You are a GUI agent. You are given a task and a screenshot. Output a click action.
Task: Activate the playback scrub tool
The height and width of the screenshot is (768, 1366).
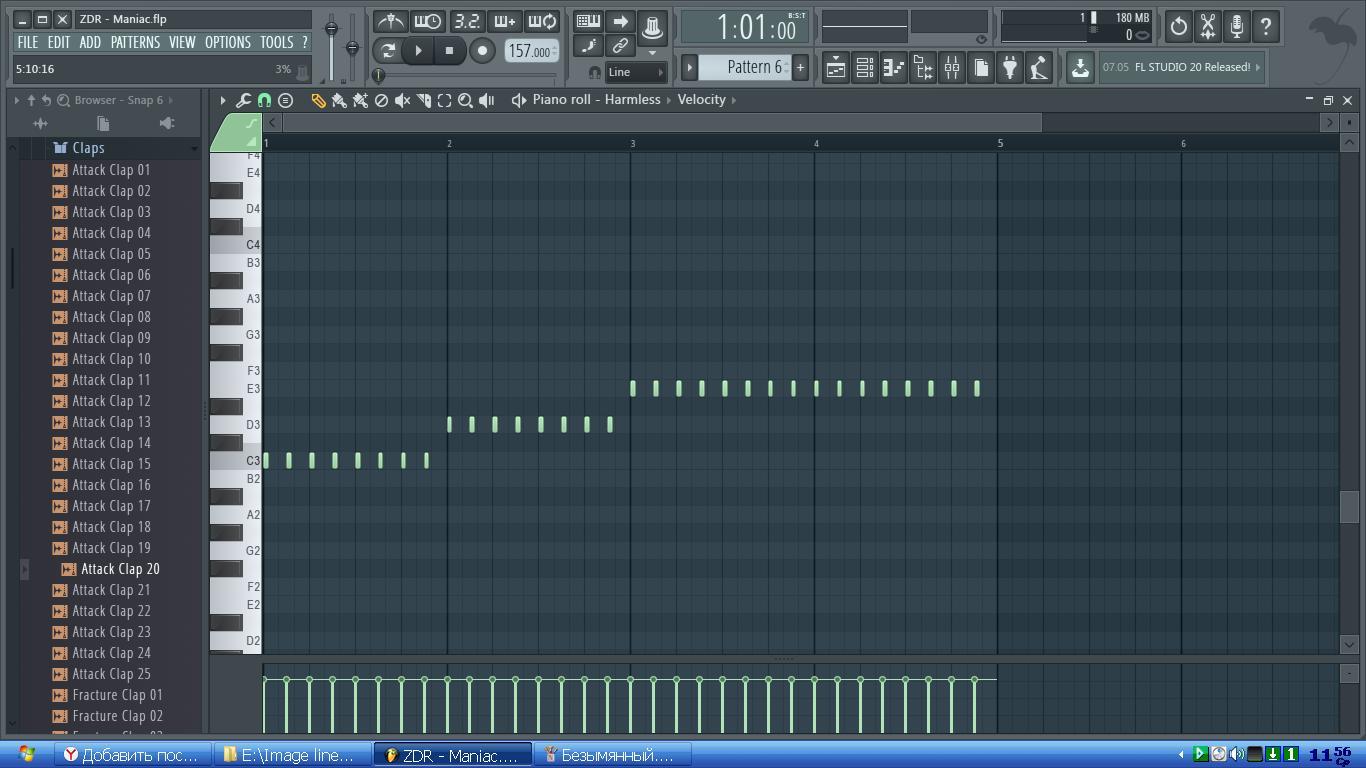tap(487, 100)
